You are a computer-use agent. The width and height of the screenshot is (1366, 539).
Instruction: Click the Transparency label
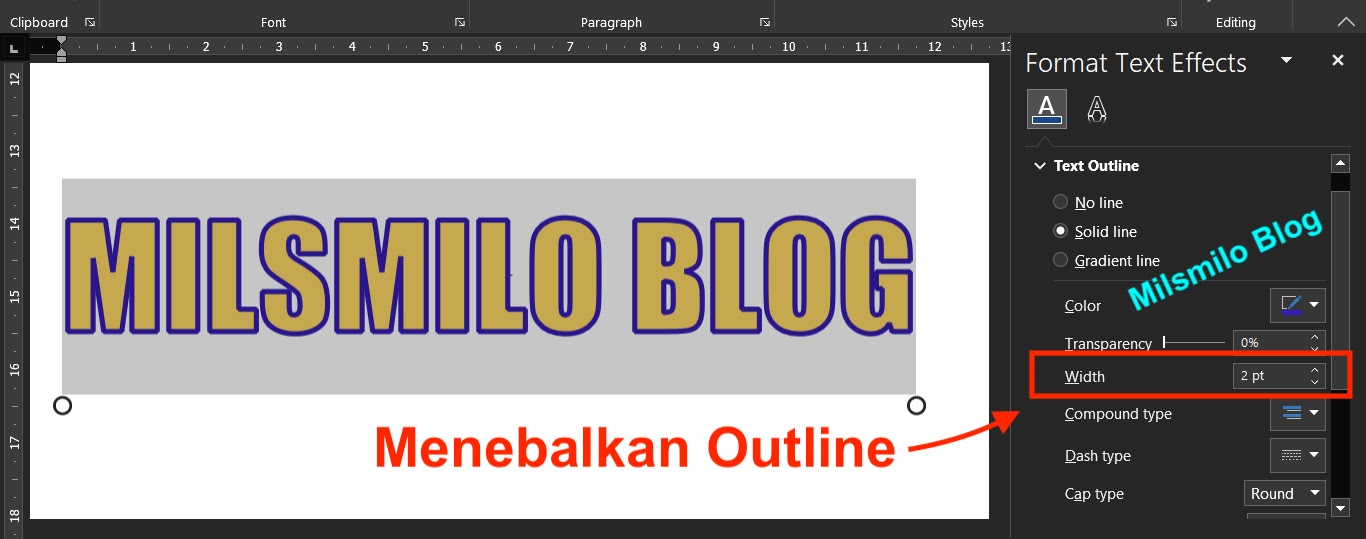1108,343
